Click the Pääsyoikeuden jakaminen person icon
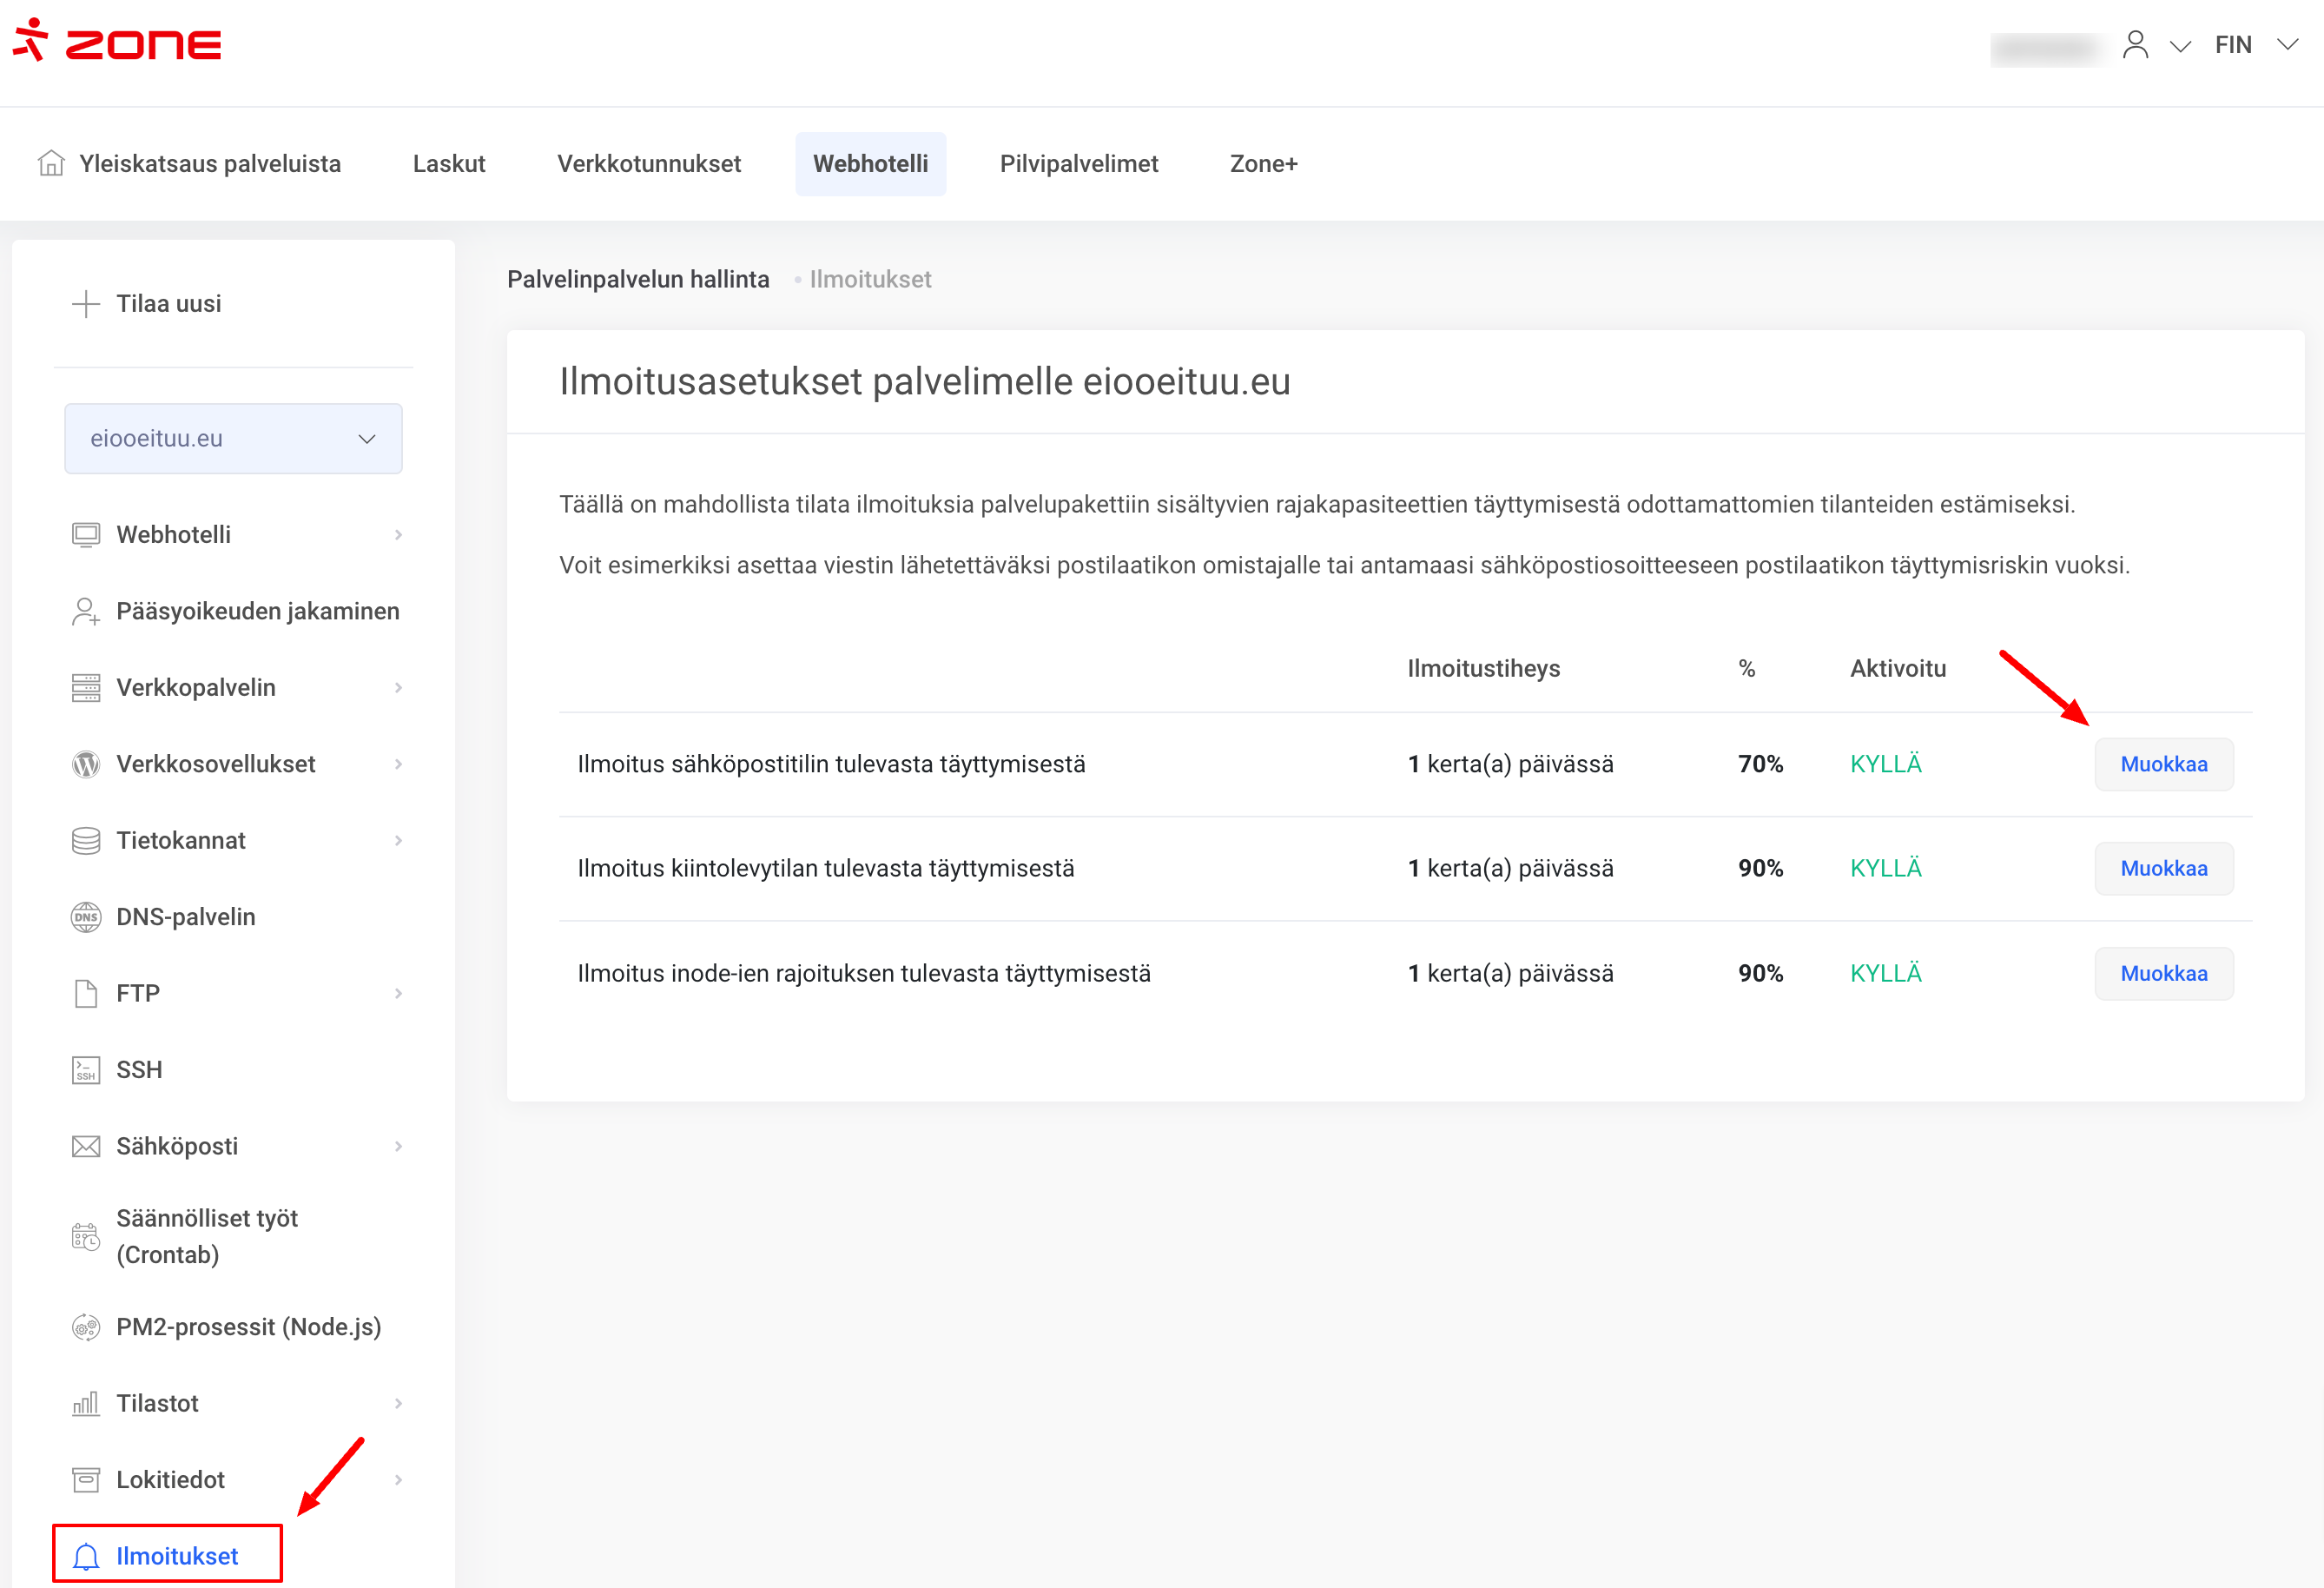 click(x=86, y=611)
